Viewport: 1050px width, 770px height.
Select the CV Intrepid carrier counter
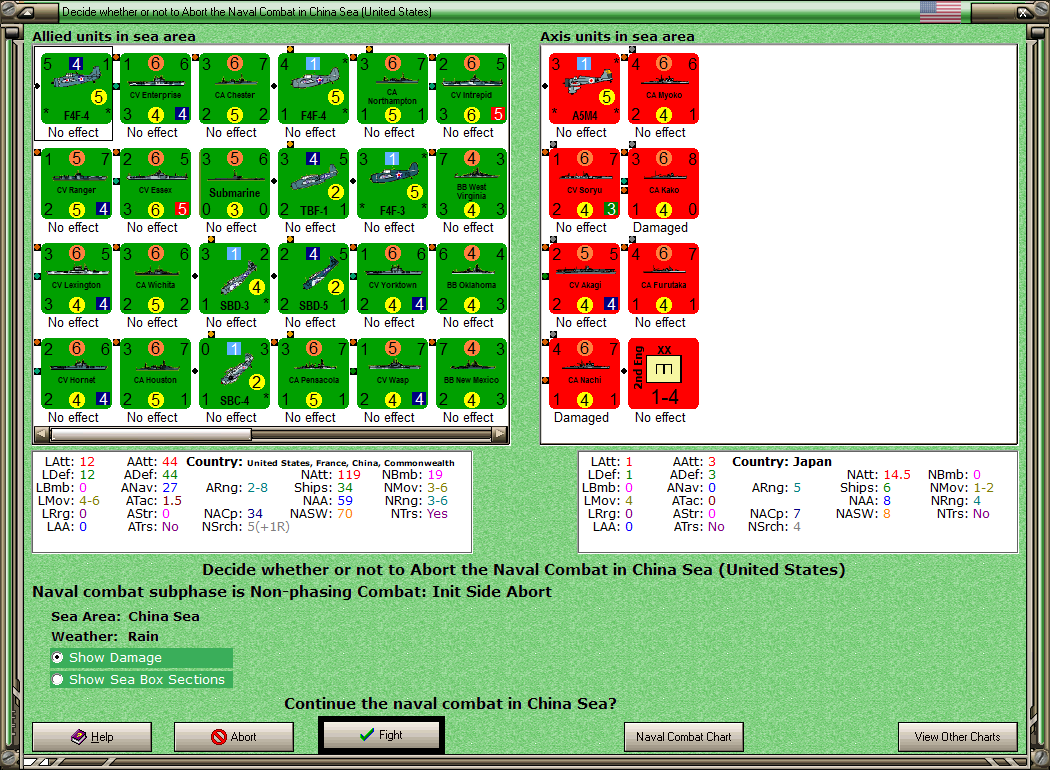471,89
